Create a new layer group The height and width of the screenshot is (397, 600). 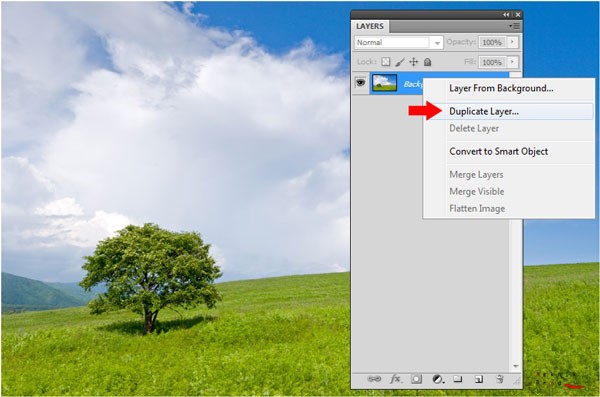[x=458, y=379]
